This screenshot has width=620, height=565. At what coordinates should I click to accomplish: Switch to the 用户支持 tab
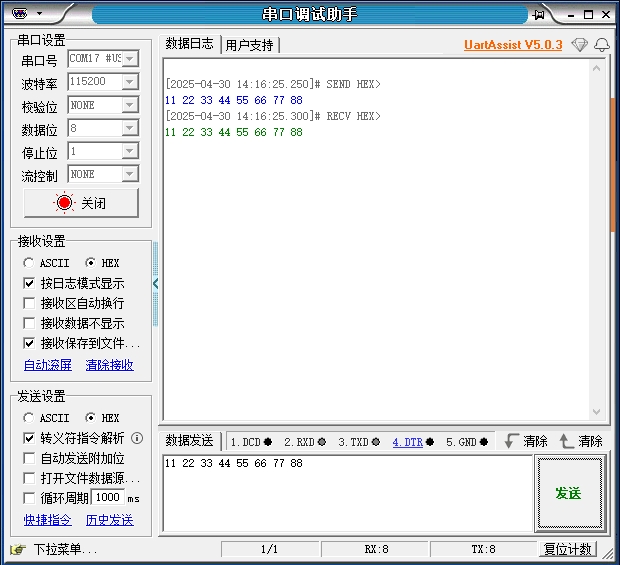point(250,45)
